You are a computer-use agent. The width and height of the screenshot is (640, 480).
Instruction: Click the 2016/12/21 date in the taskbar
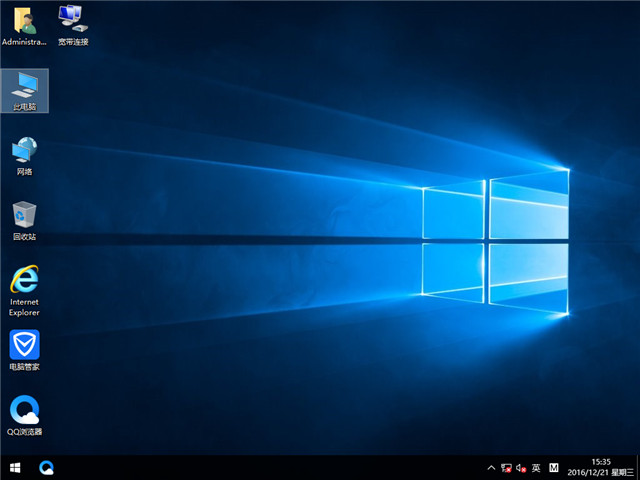(590, 473)
